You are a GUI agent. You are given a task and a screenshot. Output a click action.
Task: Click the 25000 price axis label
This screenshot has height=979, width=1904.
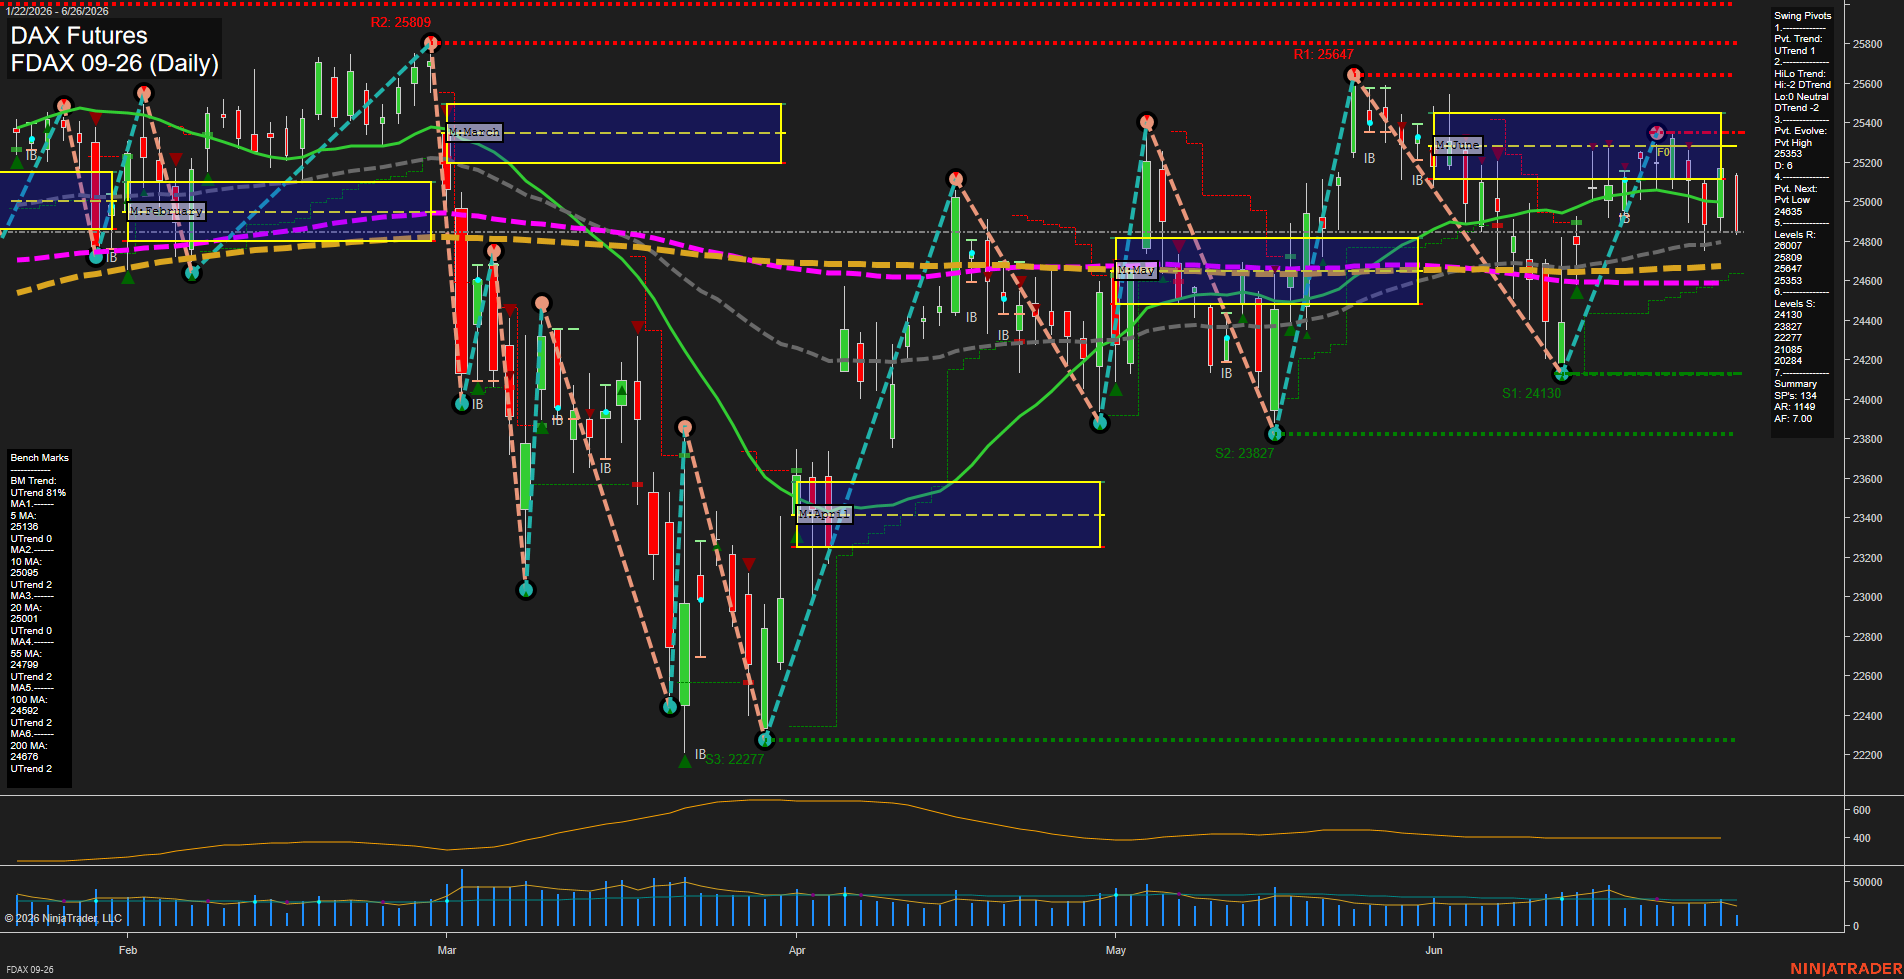coord(1867,202)
